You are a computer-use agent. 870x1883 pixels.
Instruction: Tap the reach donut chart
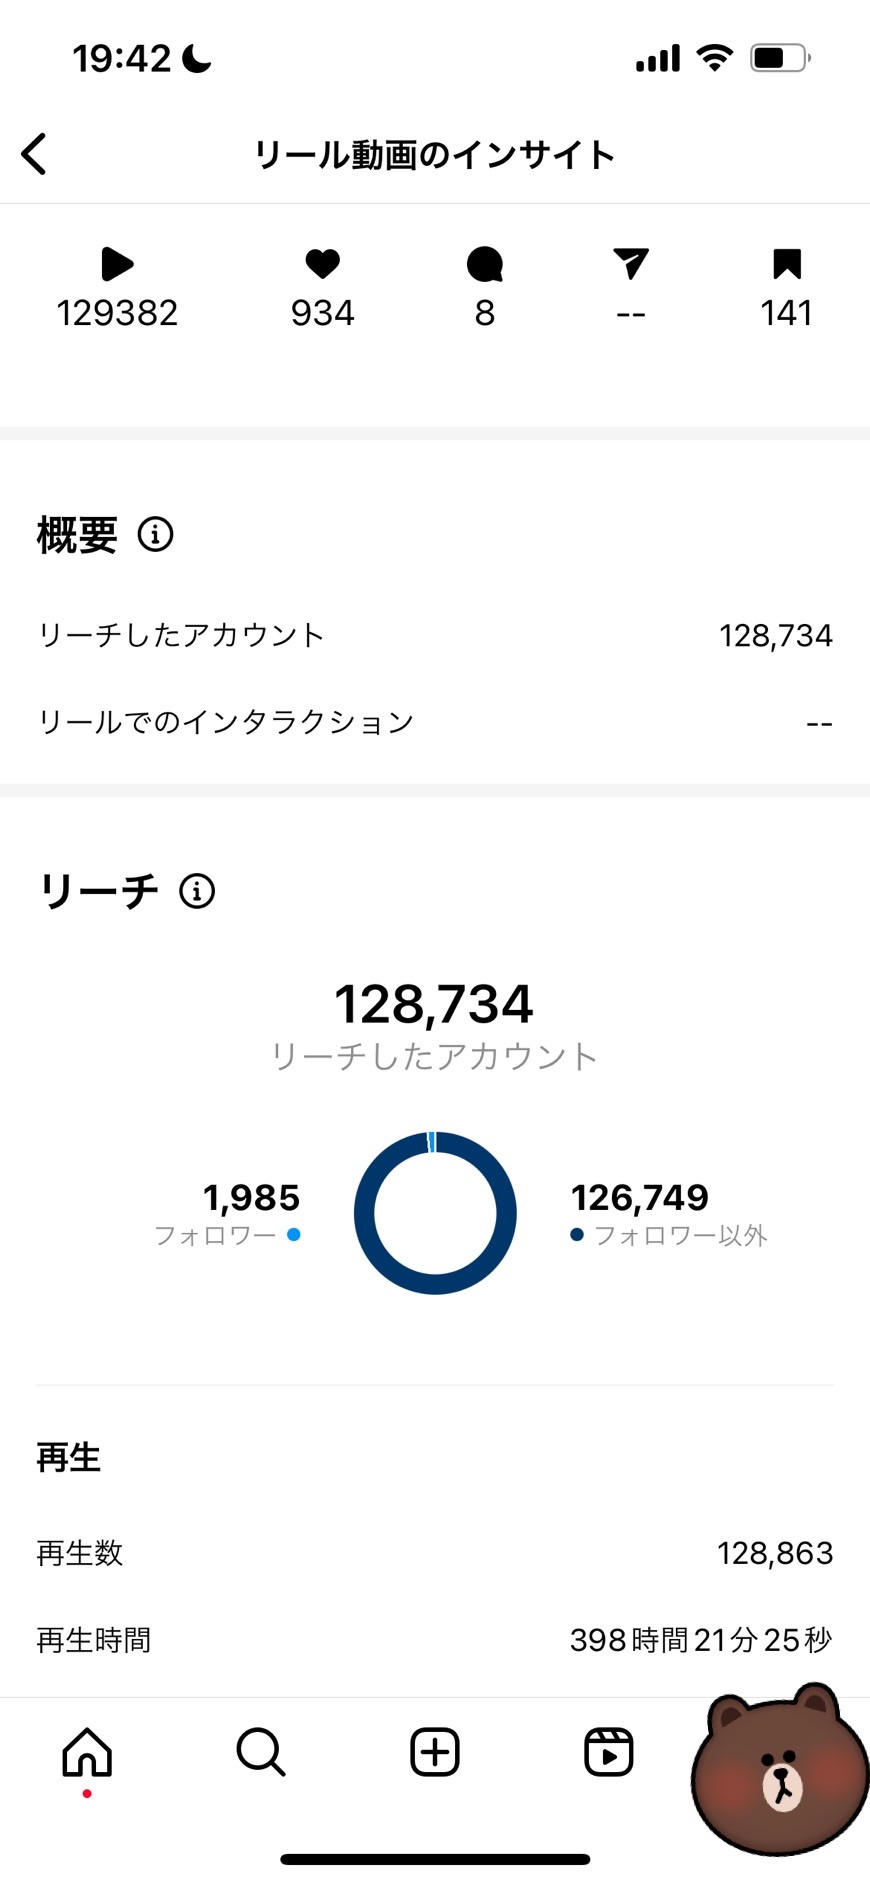click(435, 1213)
